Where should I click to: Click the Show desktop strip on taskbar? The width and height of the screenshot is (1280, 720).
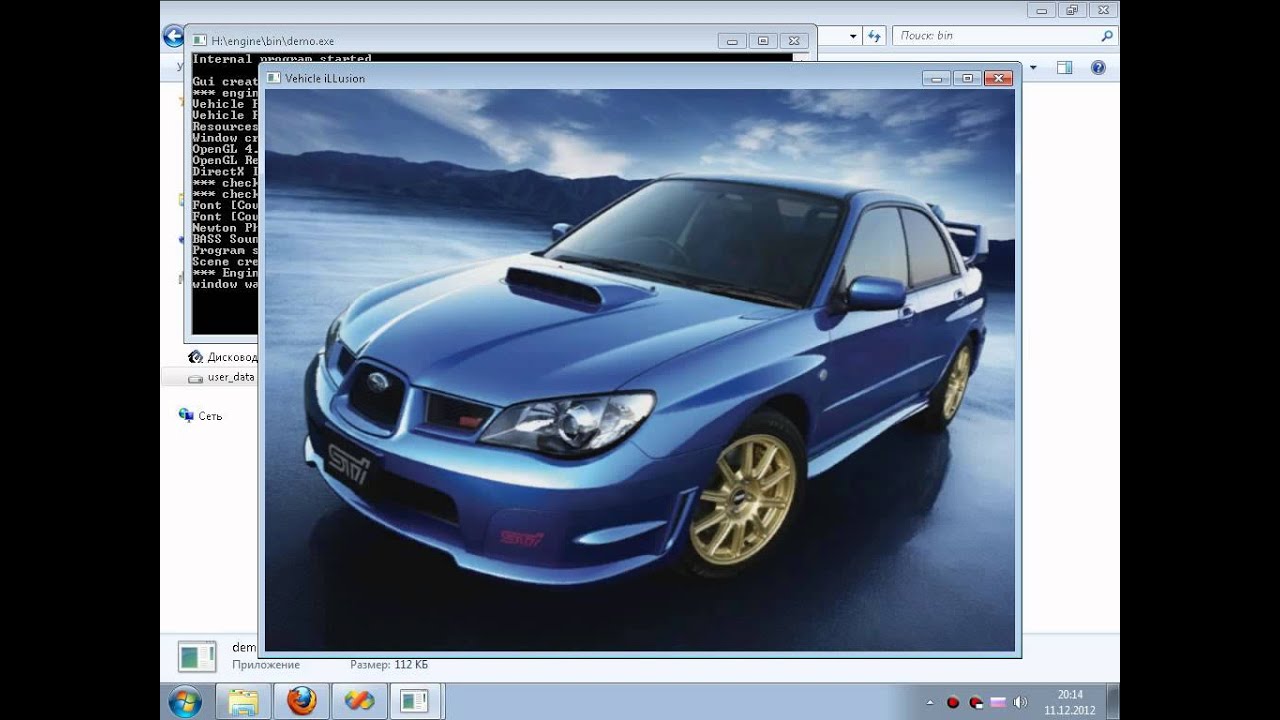[1113, 702]
